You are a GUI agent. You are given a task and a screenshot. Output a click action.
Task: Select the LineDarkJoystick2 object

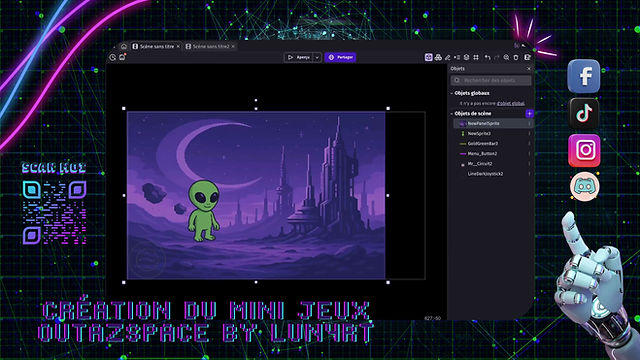(x=493, y=174)
